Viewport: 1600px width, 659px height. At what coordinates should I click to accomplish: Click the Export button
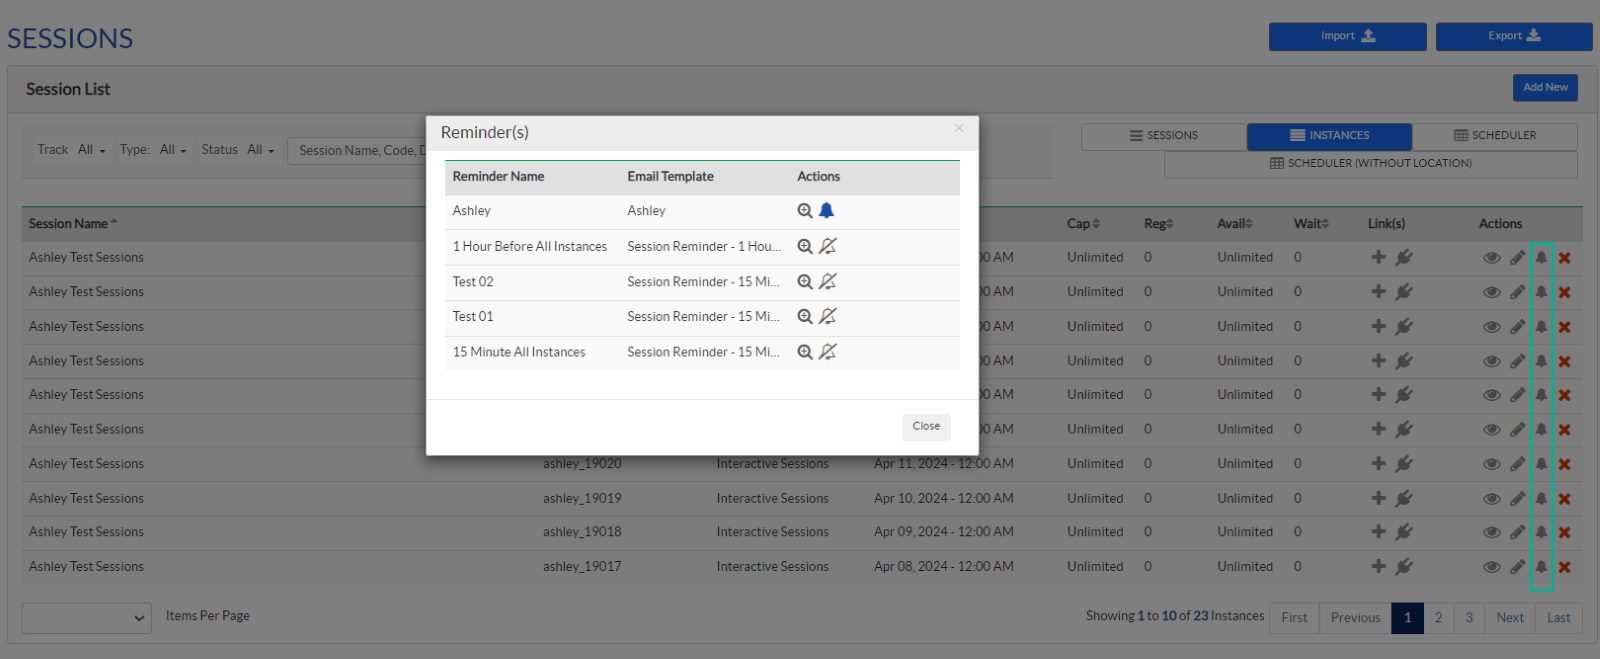point(1513,36)
